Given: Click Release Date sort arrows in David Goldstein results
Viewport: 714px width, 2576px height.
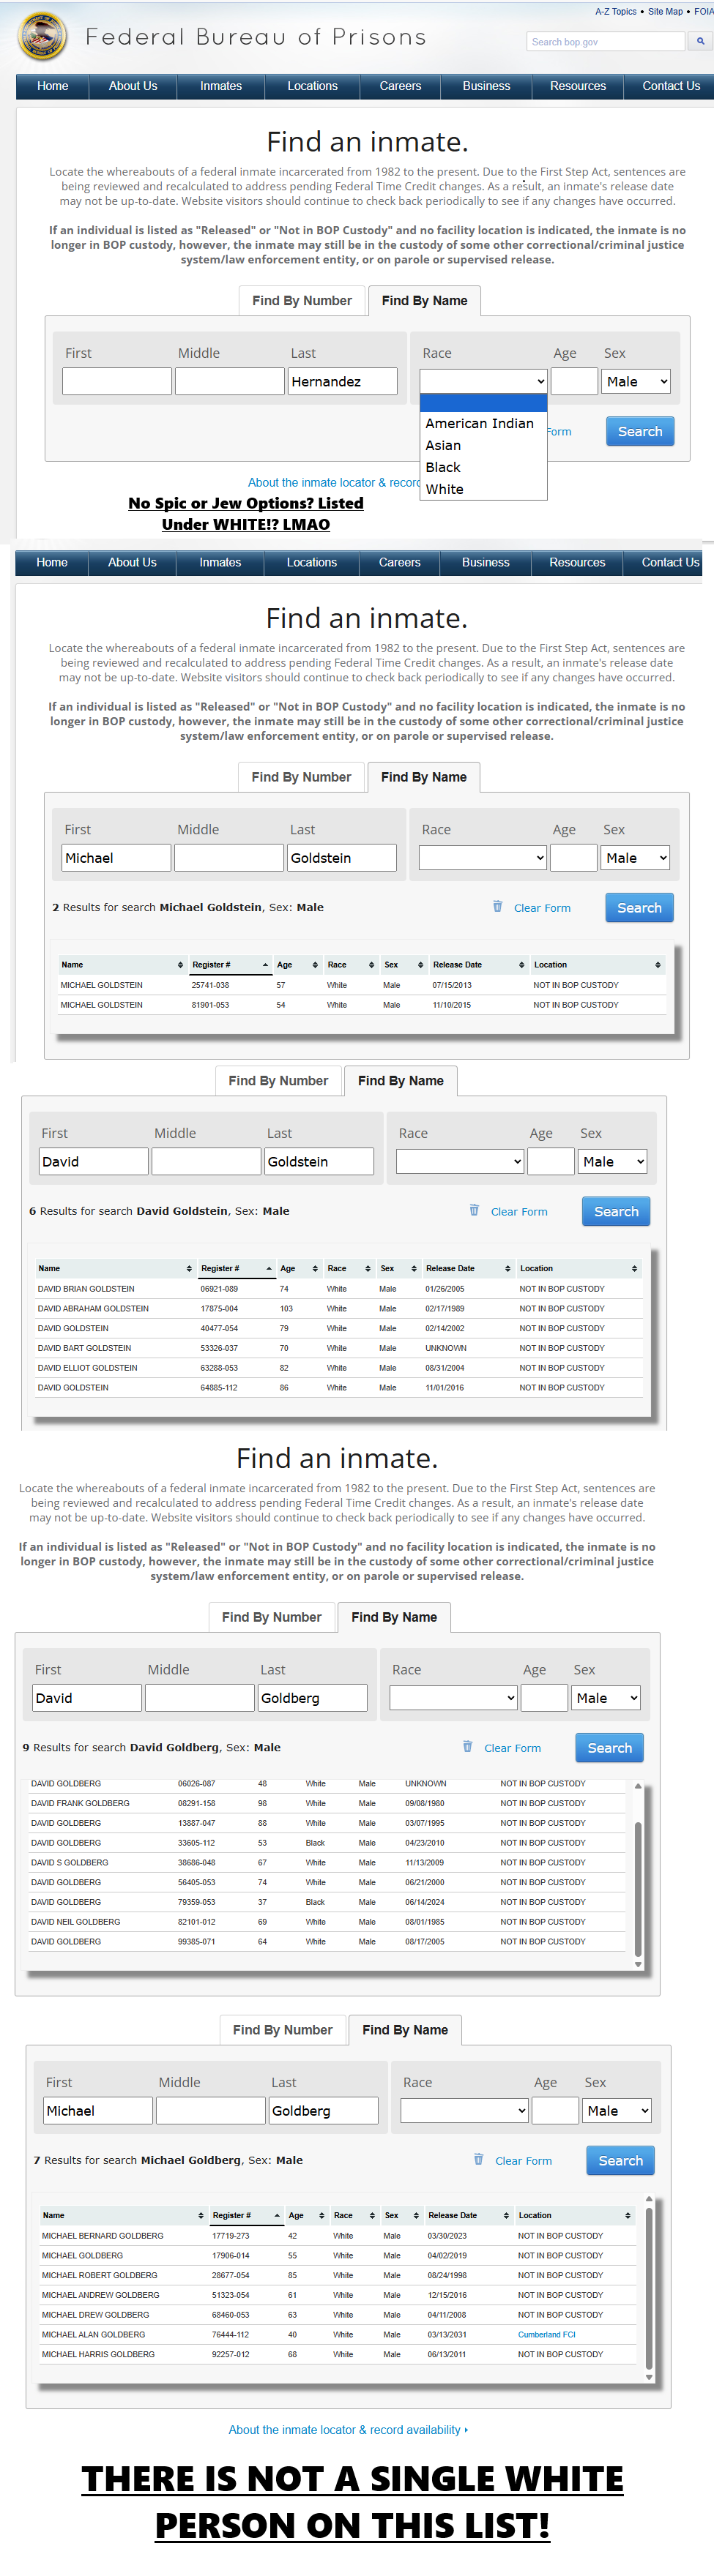Looking at the screenshot, I should (x=508, y=1268).
